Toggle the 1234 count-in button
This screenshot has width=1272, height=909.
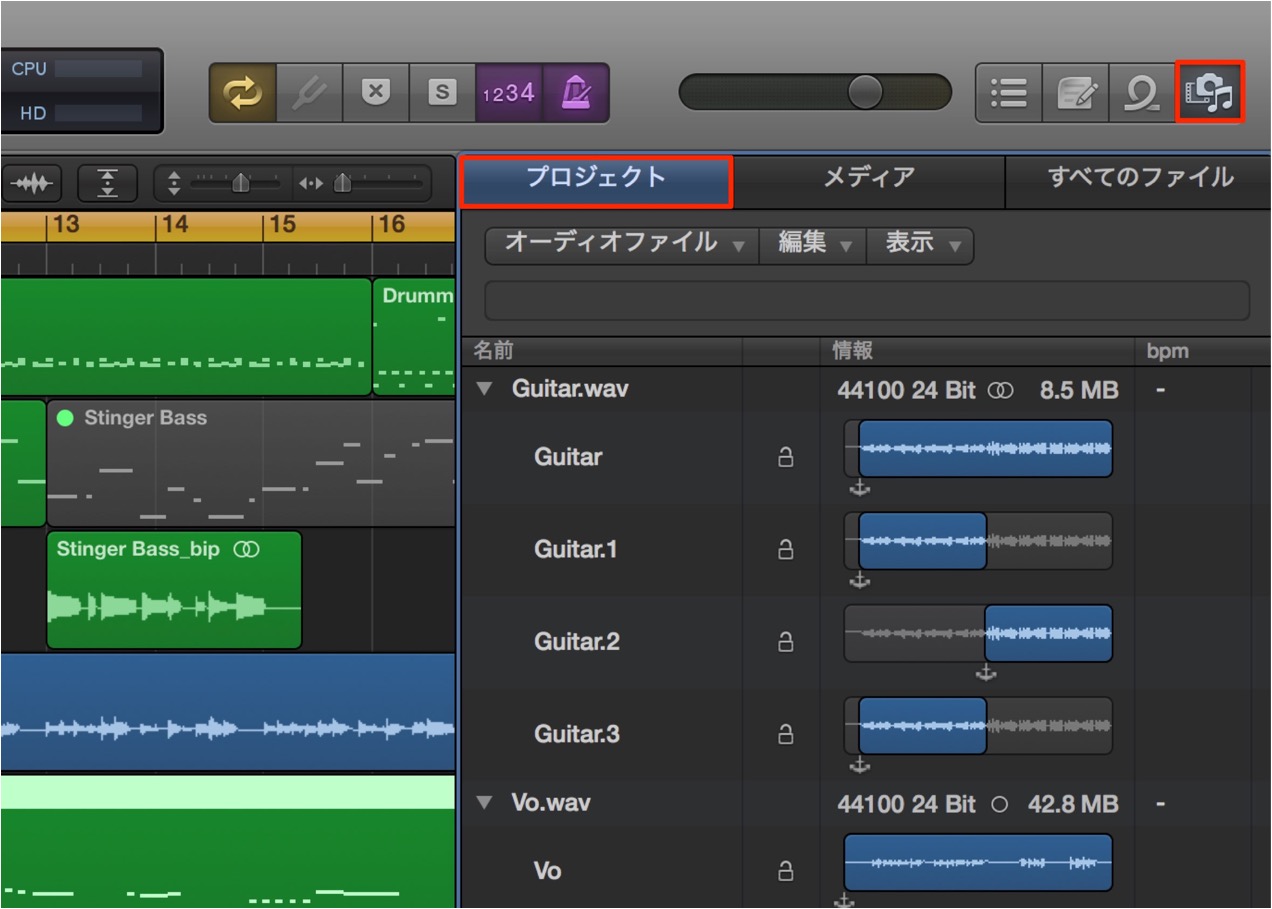pyautogui.click(x=509, y=93)
